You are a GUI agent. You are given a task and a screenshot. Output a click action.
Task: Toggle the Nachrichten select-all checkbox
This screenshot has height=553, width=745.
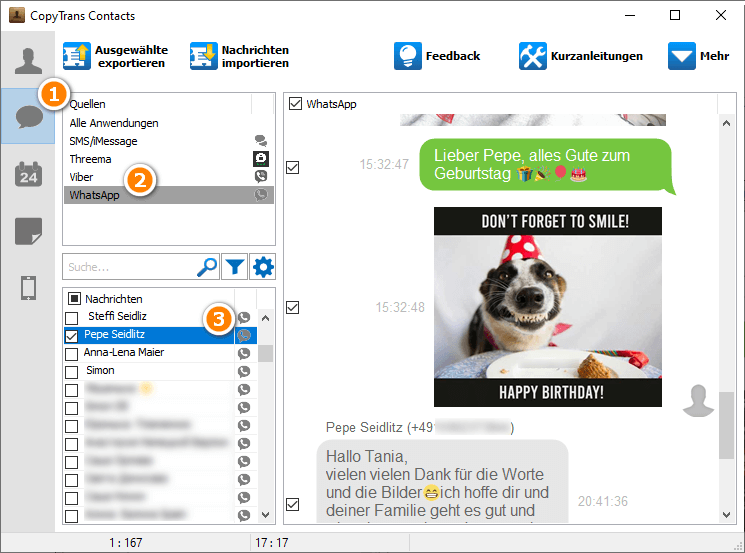pyautogui.click(x=74, y=298)
